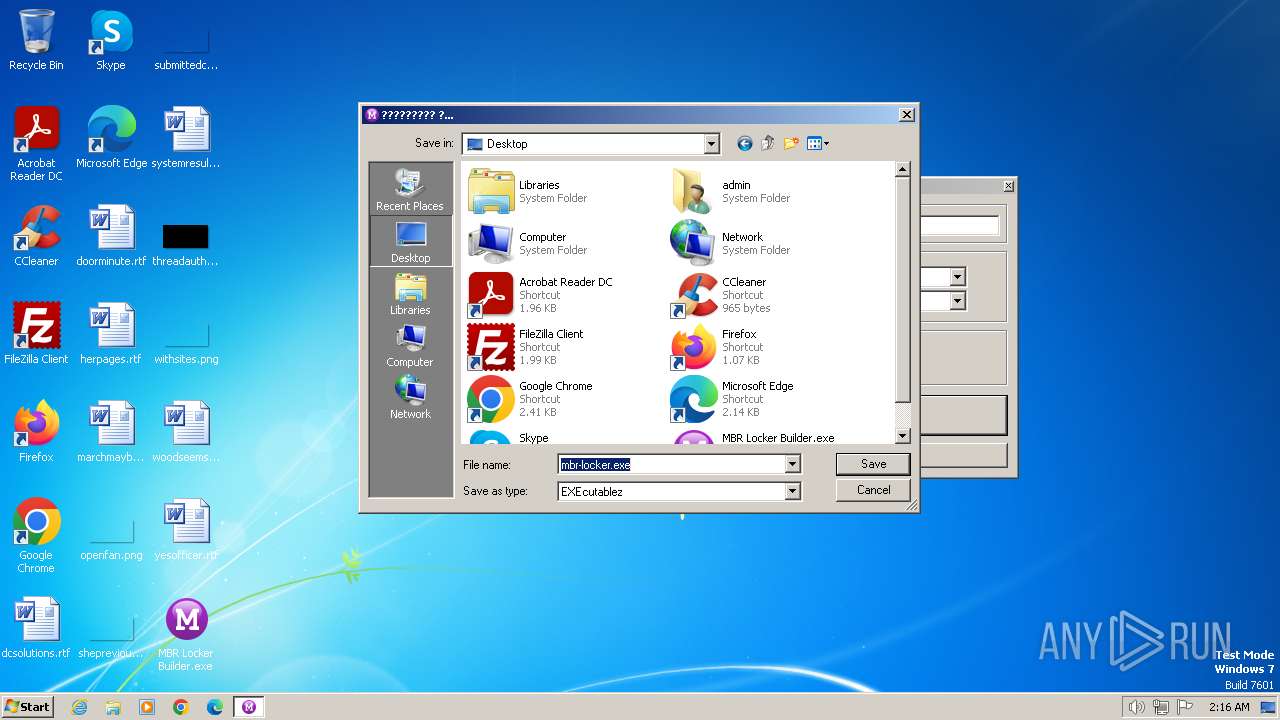The height and width of the screenshot is (720, 1280).
Task: Select Libraries system folder in file list
Action: [x=528, y=191]
